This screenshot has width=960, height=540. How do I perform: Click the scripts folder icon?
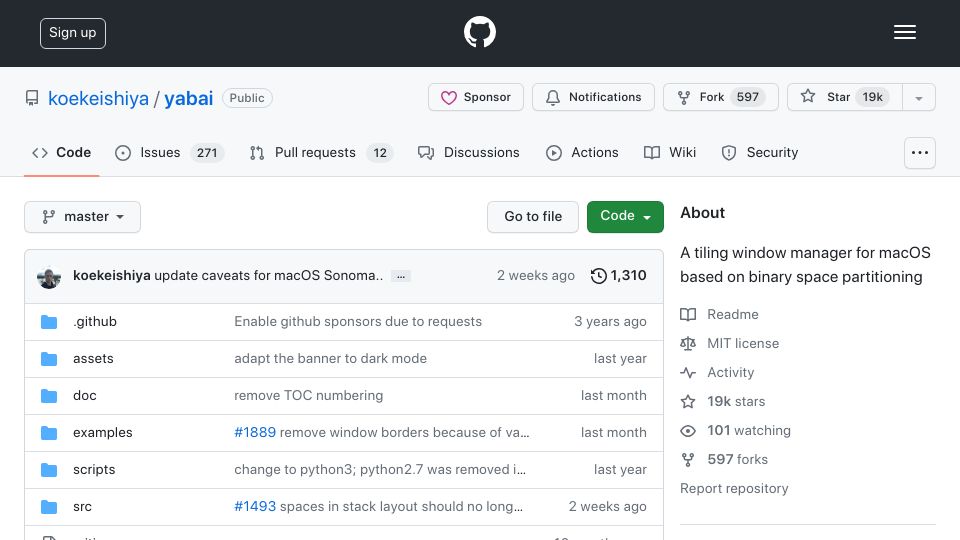(x=49, y=470)
